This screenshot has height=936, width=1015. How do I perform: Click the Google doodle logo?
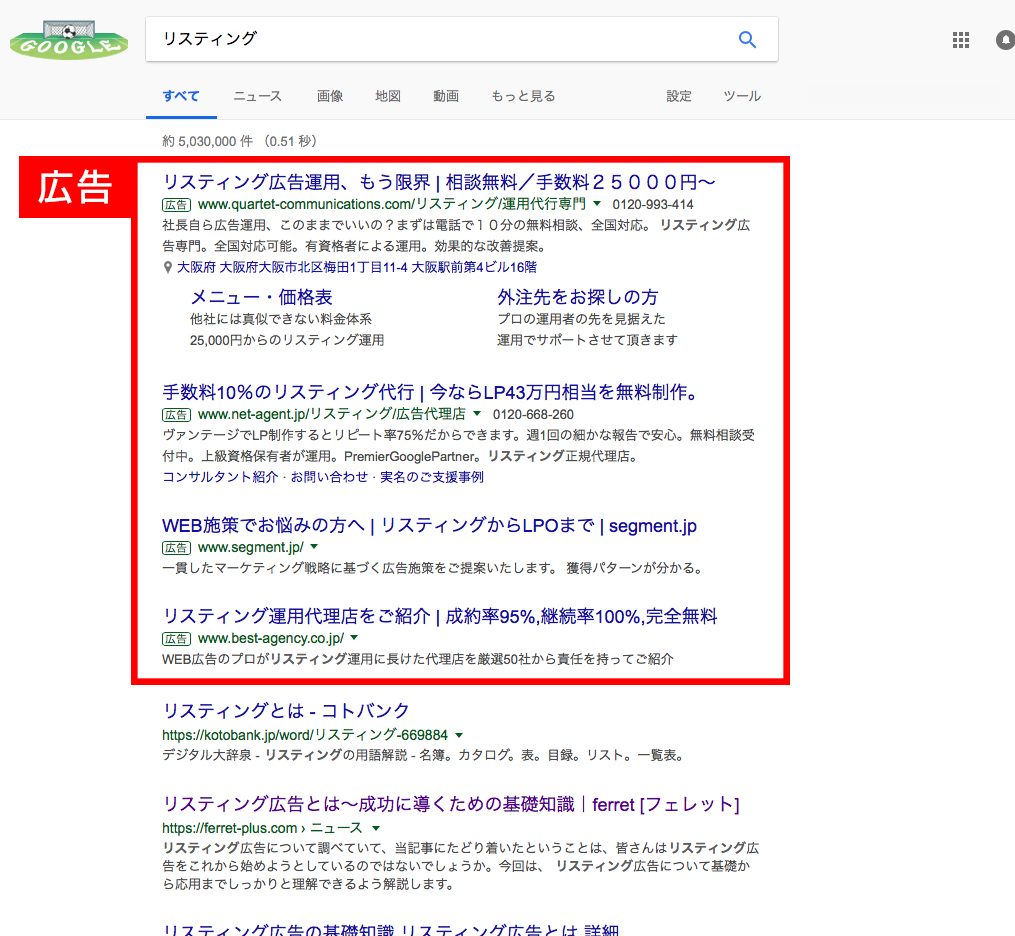(69, 39)
